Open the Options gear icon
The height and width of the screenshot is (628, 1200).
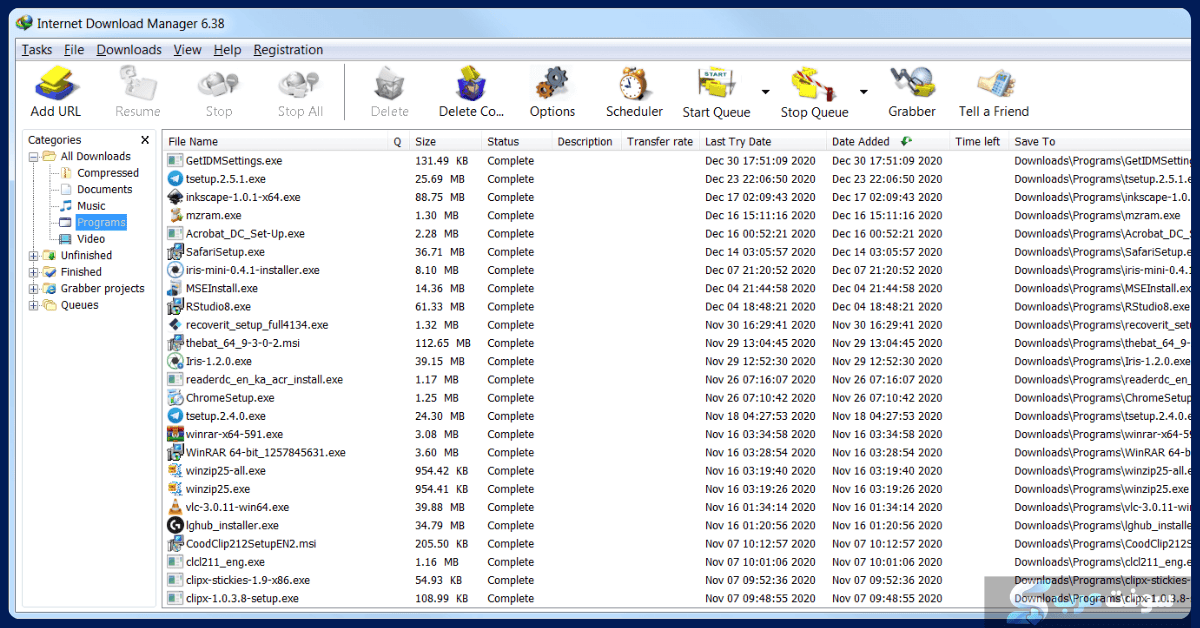(x=551, y=84)
